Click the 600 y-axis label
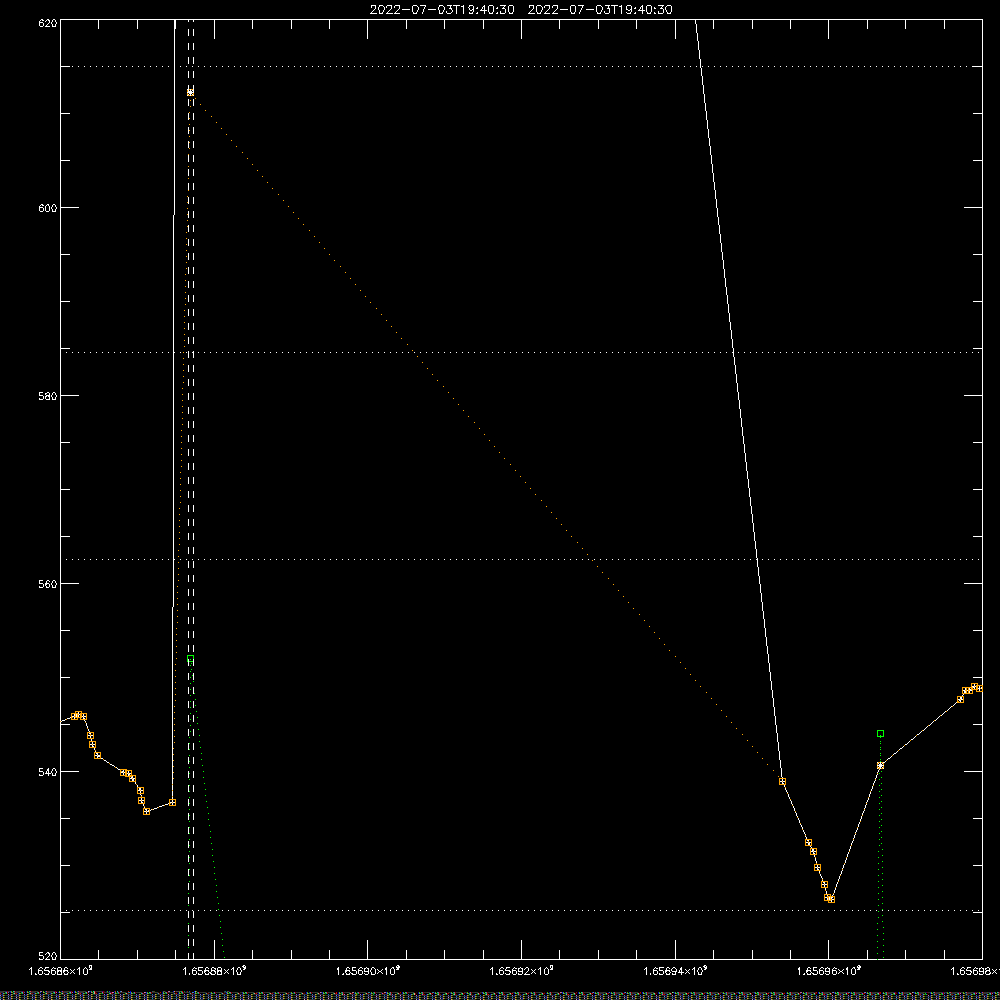The image size is (1000, 1000). (x=48, y=208)
